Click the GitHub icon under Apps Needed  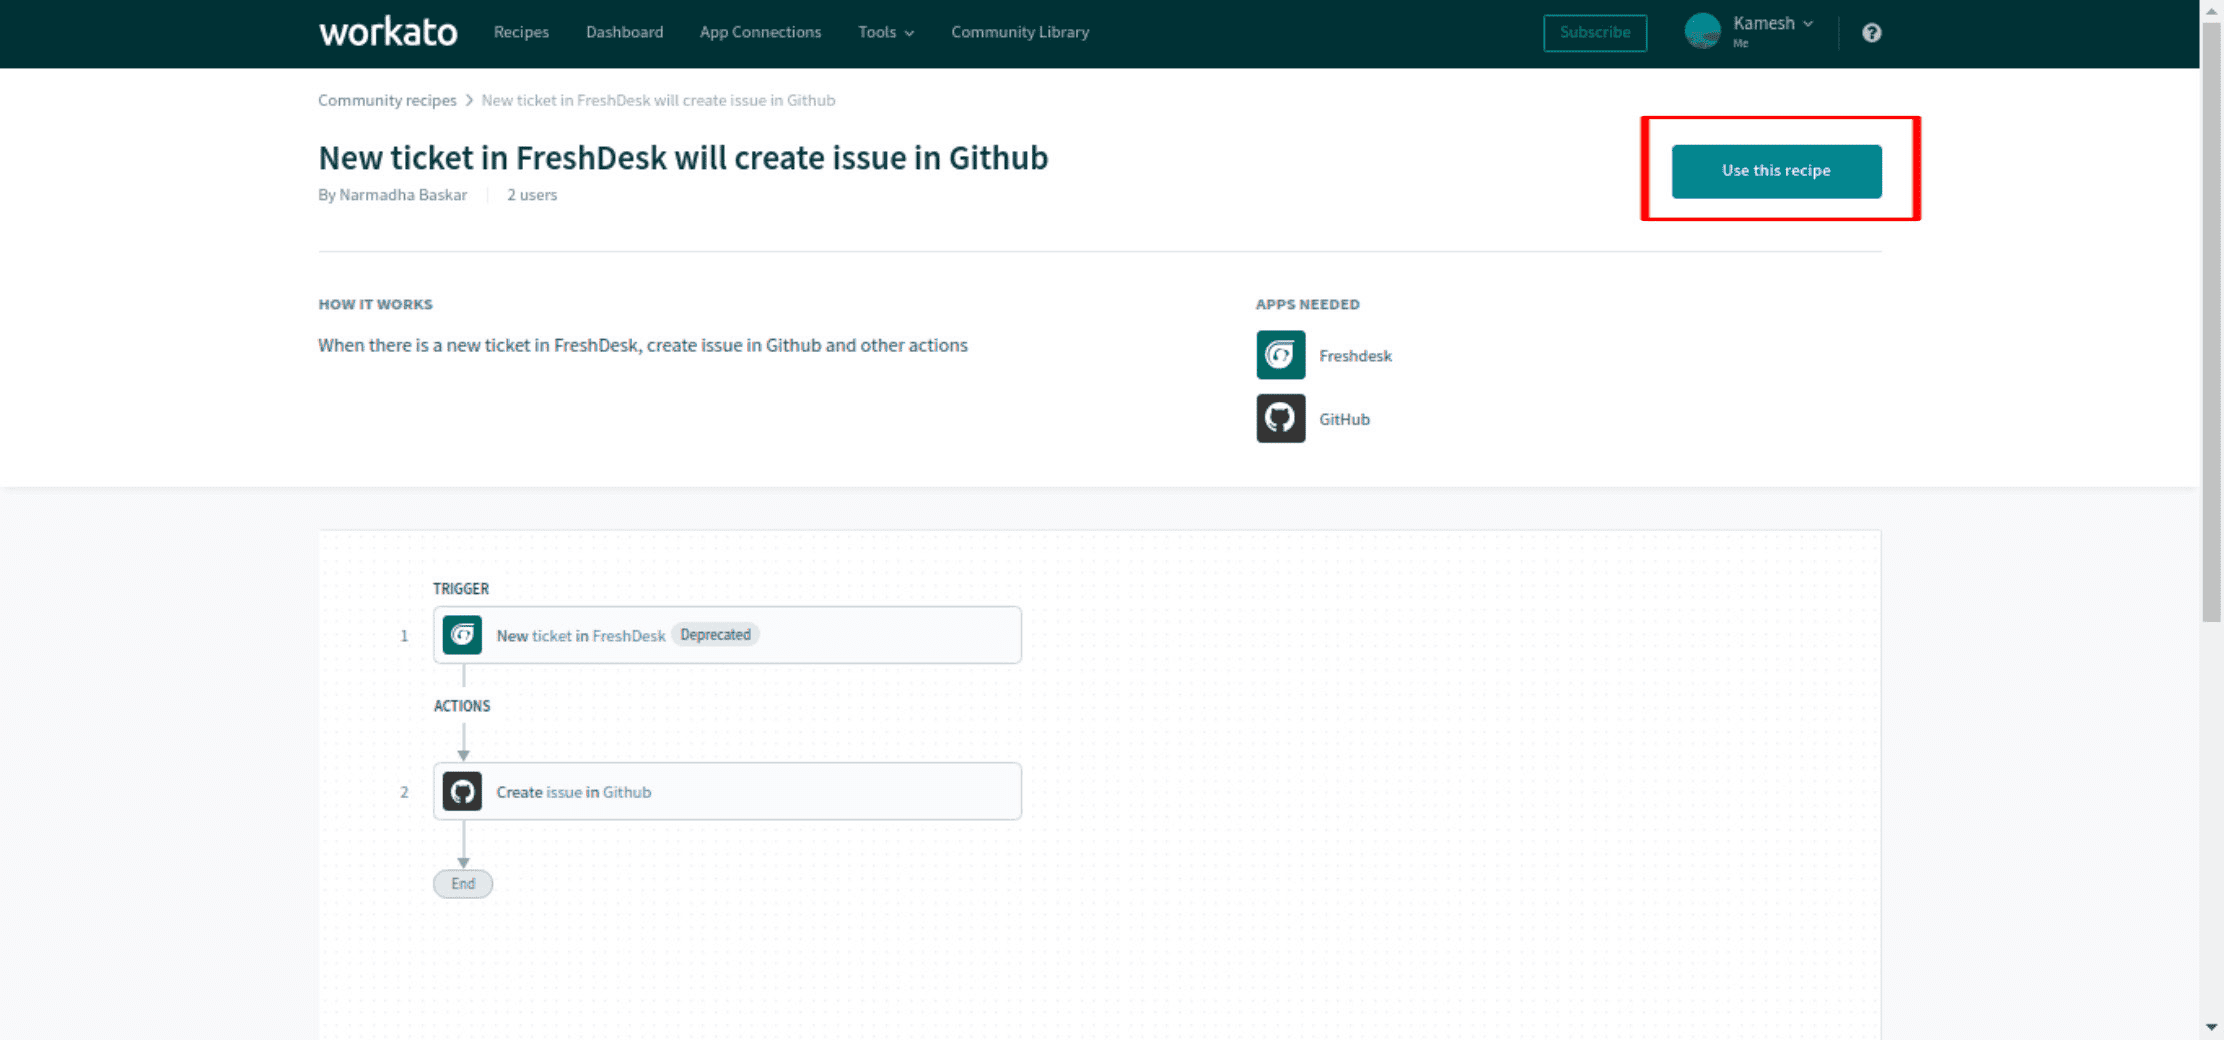click(x=1280, y=419)
